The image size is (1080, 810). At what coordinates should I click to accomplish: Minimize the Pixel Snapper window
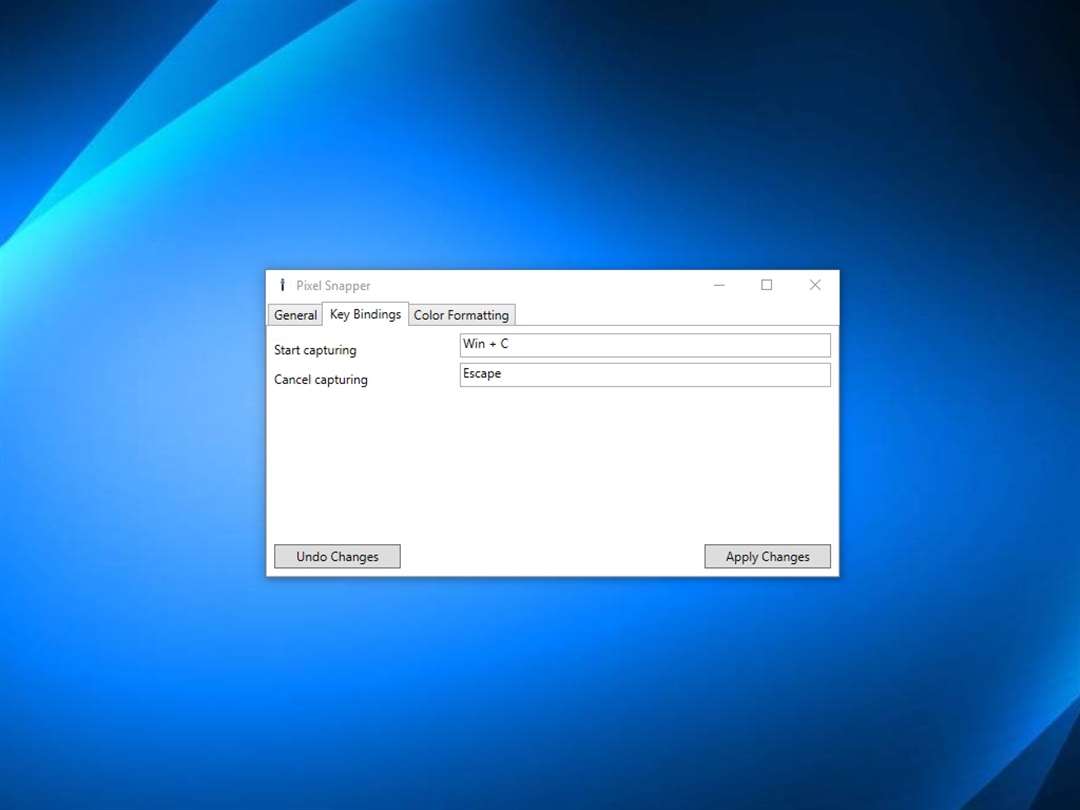pyautogui.click(x=719, y=285)
